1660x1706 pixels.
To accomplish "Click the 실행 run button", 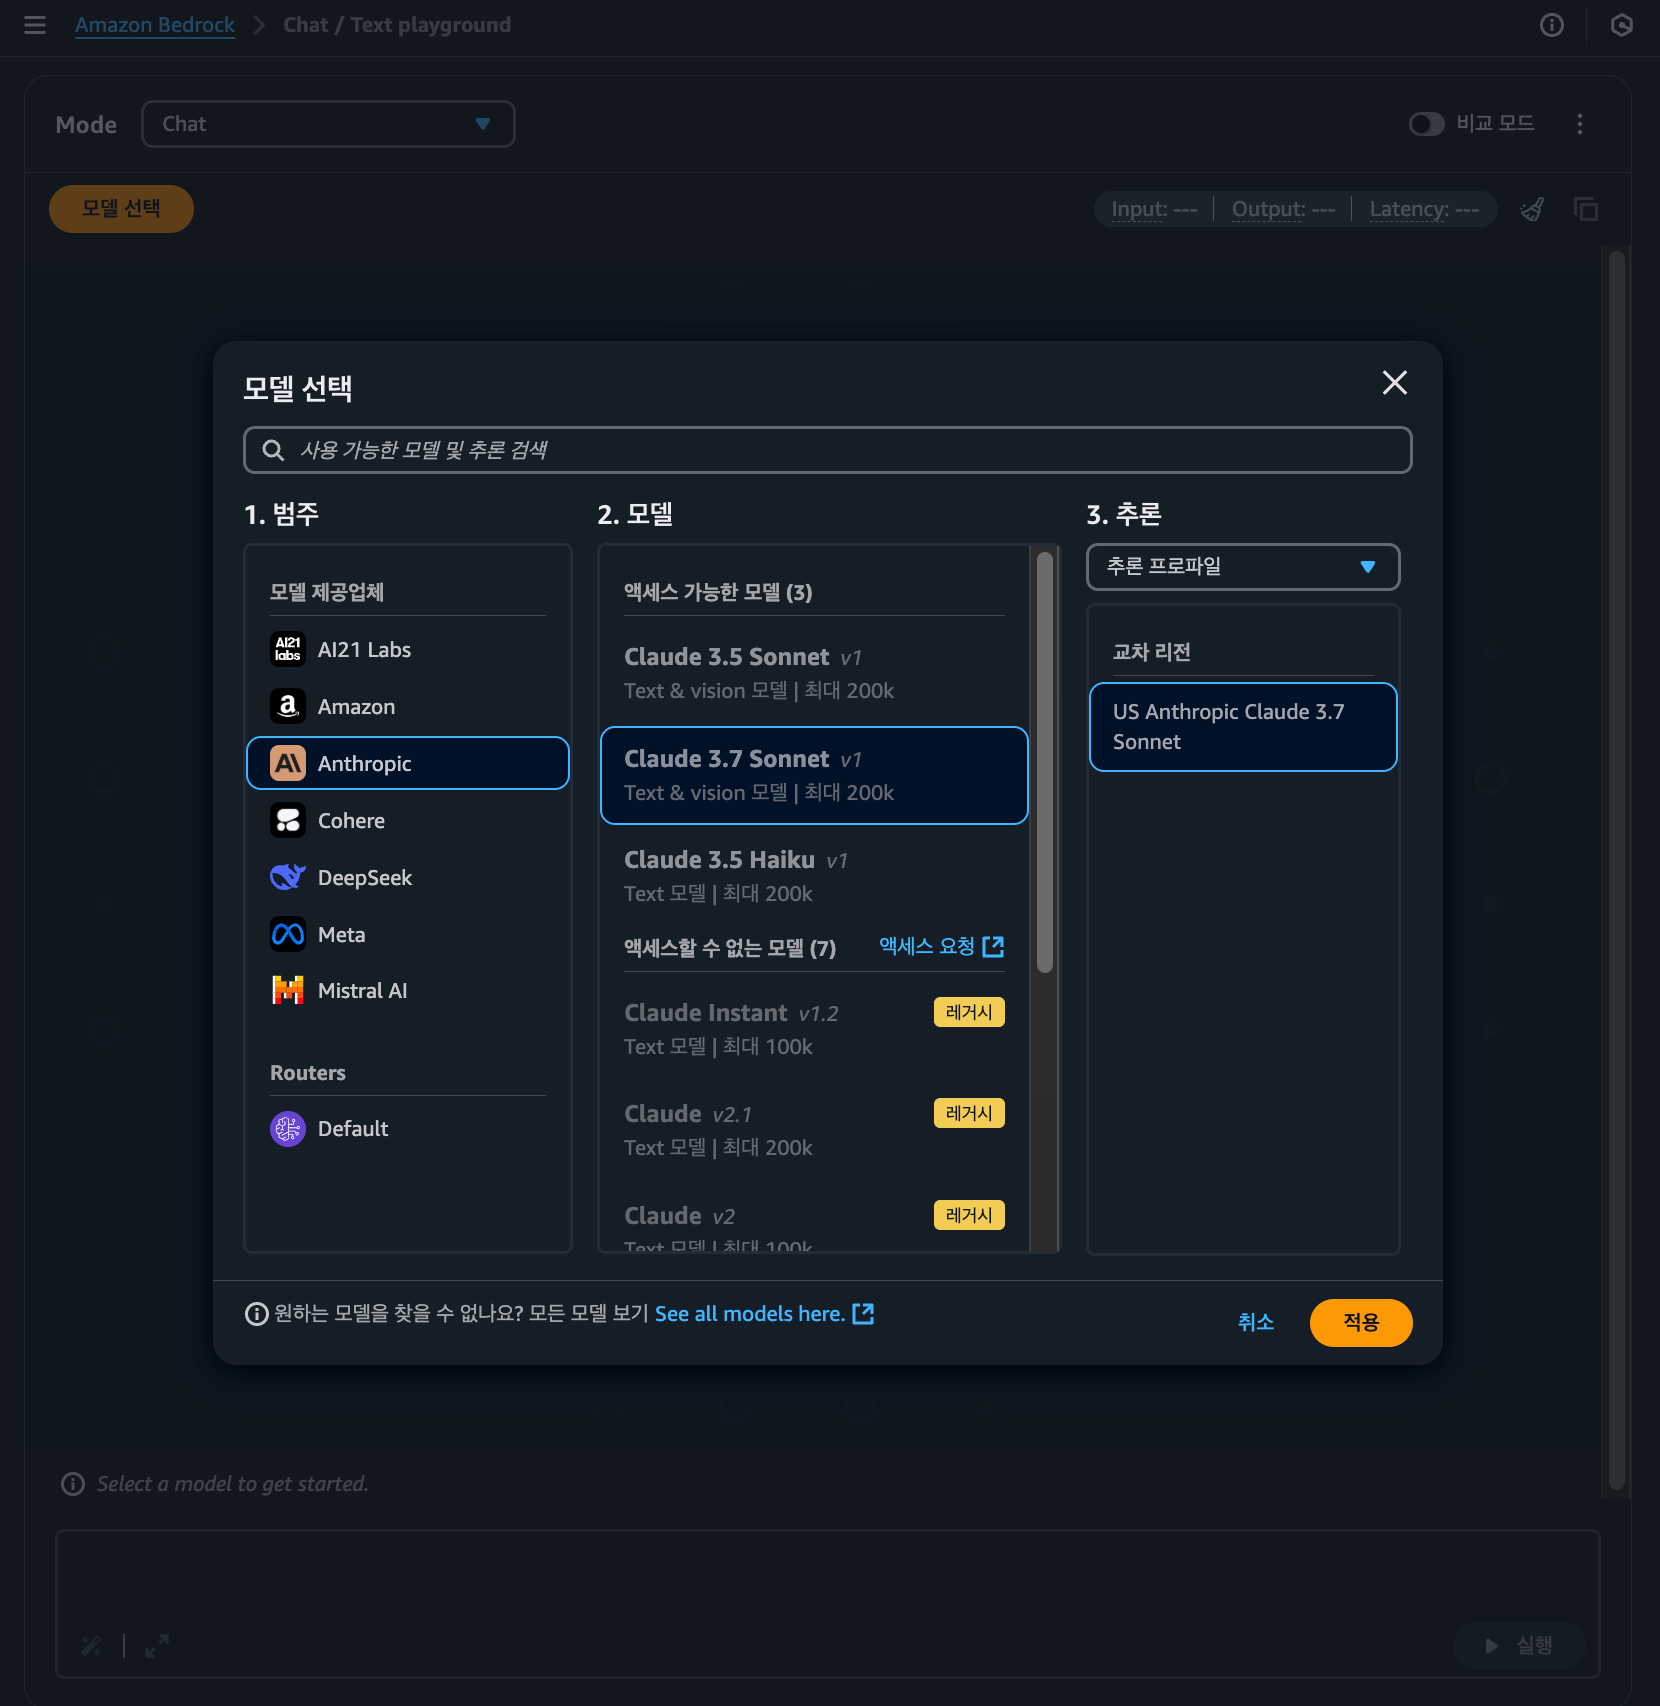I will (1520, 1646).
